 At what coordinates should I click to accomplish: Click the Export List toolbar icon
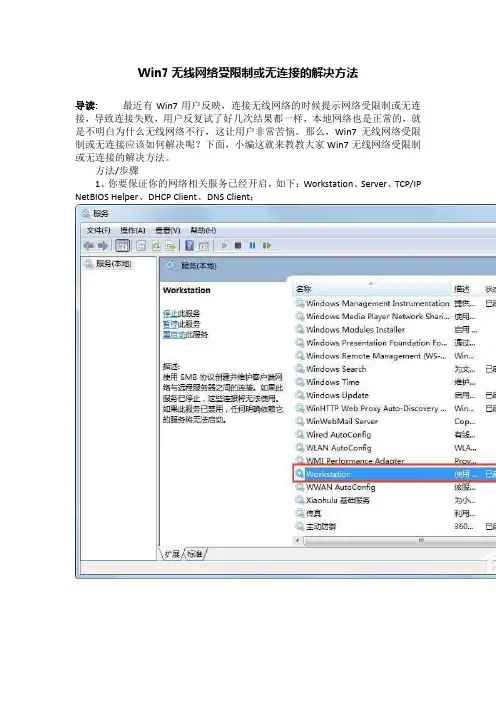(x=170, y=245)
